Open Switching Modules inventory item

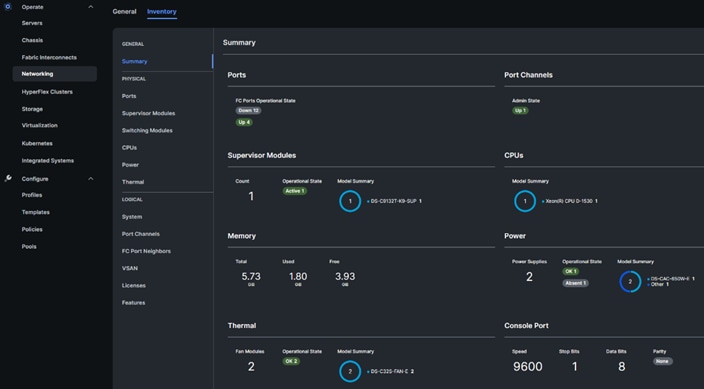147,130
